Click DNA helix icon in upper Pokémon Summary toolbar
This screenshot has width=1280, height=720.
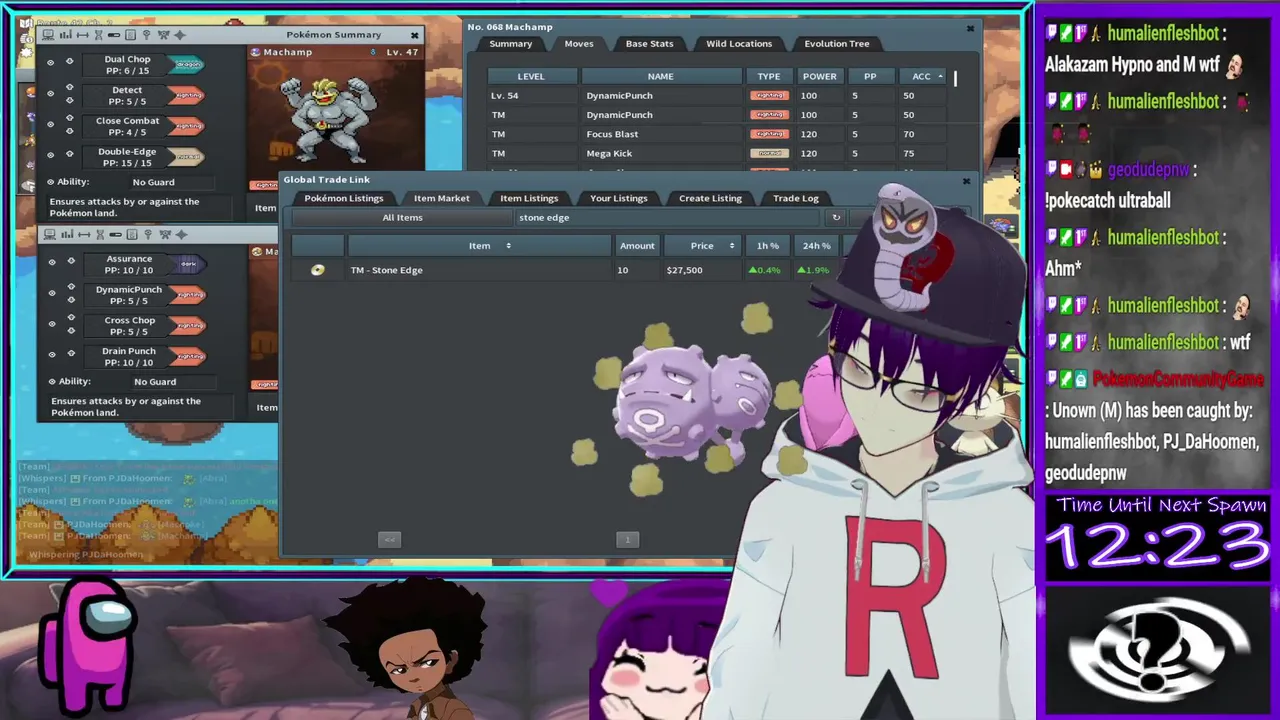point(98,35)
